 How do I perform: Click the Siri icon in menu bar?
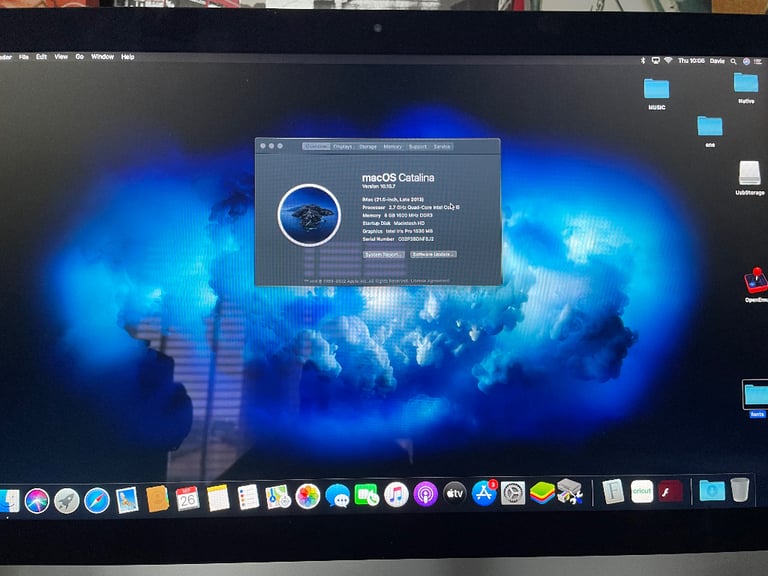tap(746, 61)
